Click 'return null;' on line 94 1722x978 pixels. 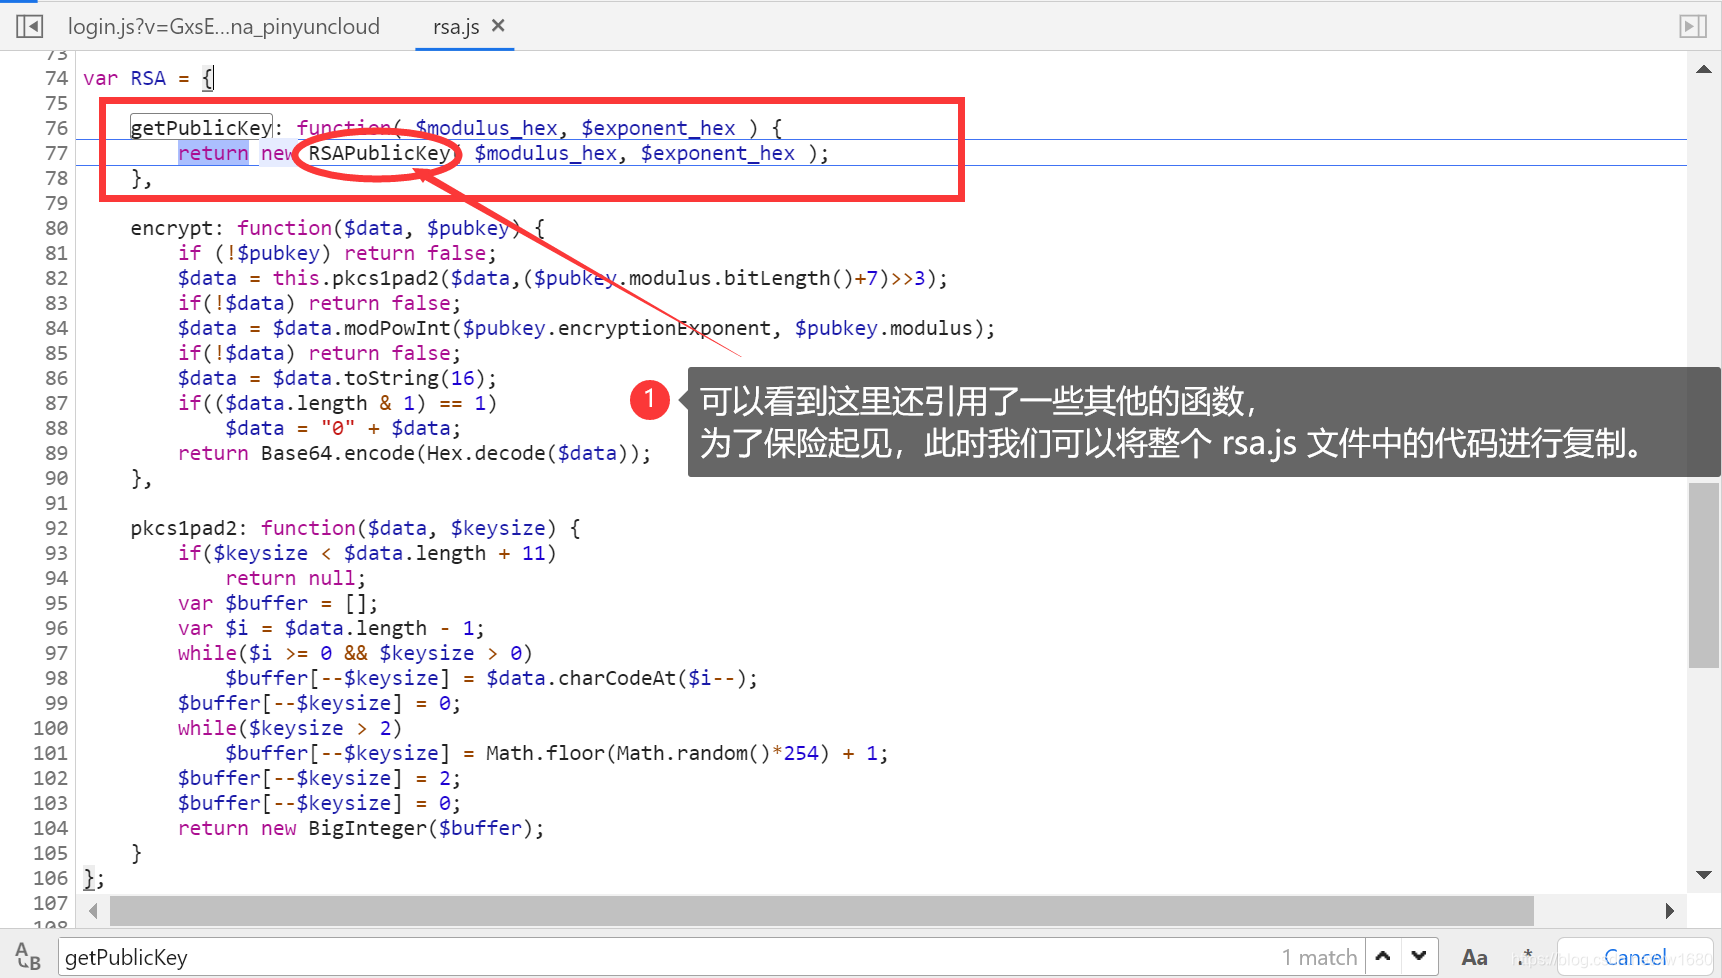tap(296, 578)
